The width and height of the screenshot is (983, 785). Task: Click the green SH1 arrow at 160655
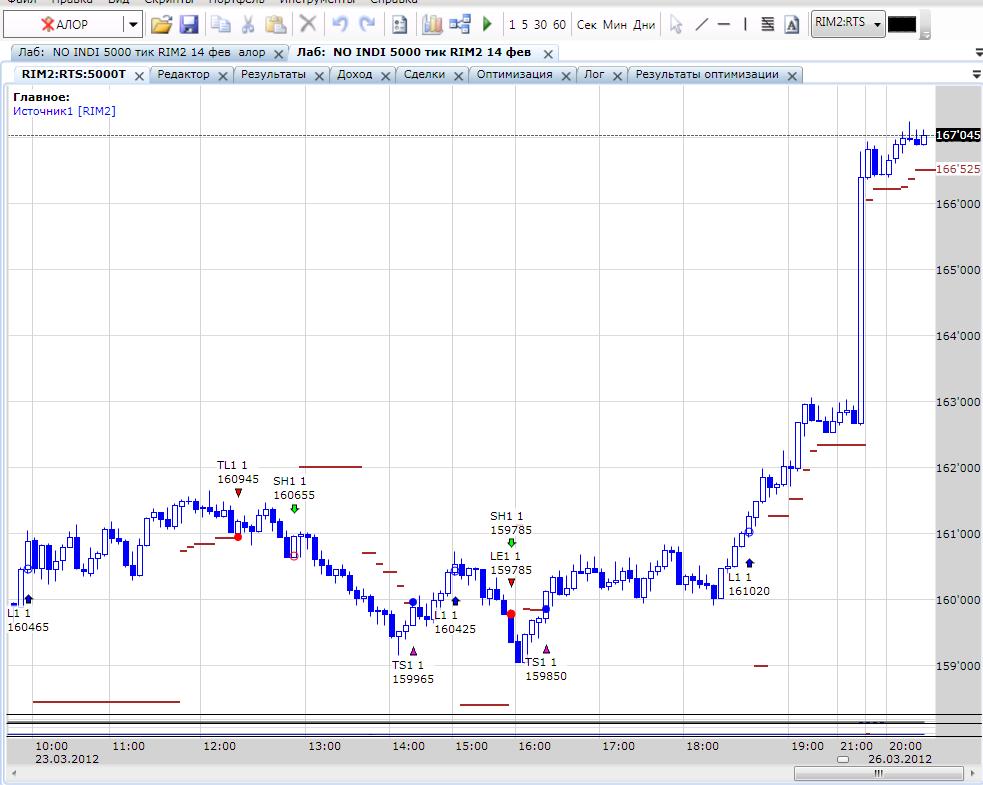[x=295, y=508]
